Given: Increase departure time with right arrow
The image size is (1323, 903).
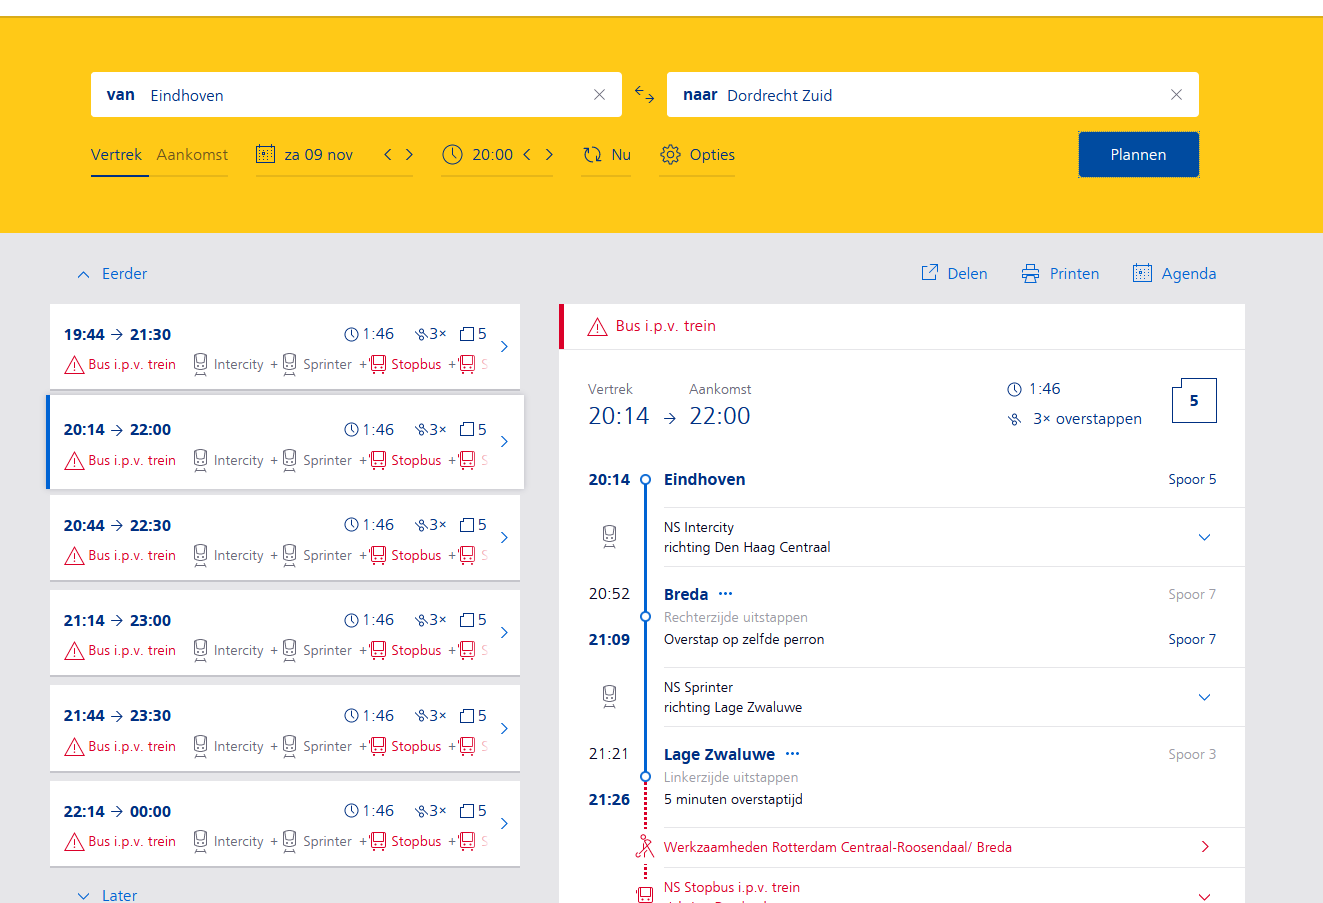Looking at the screenshot, I should pos(549,154).
